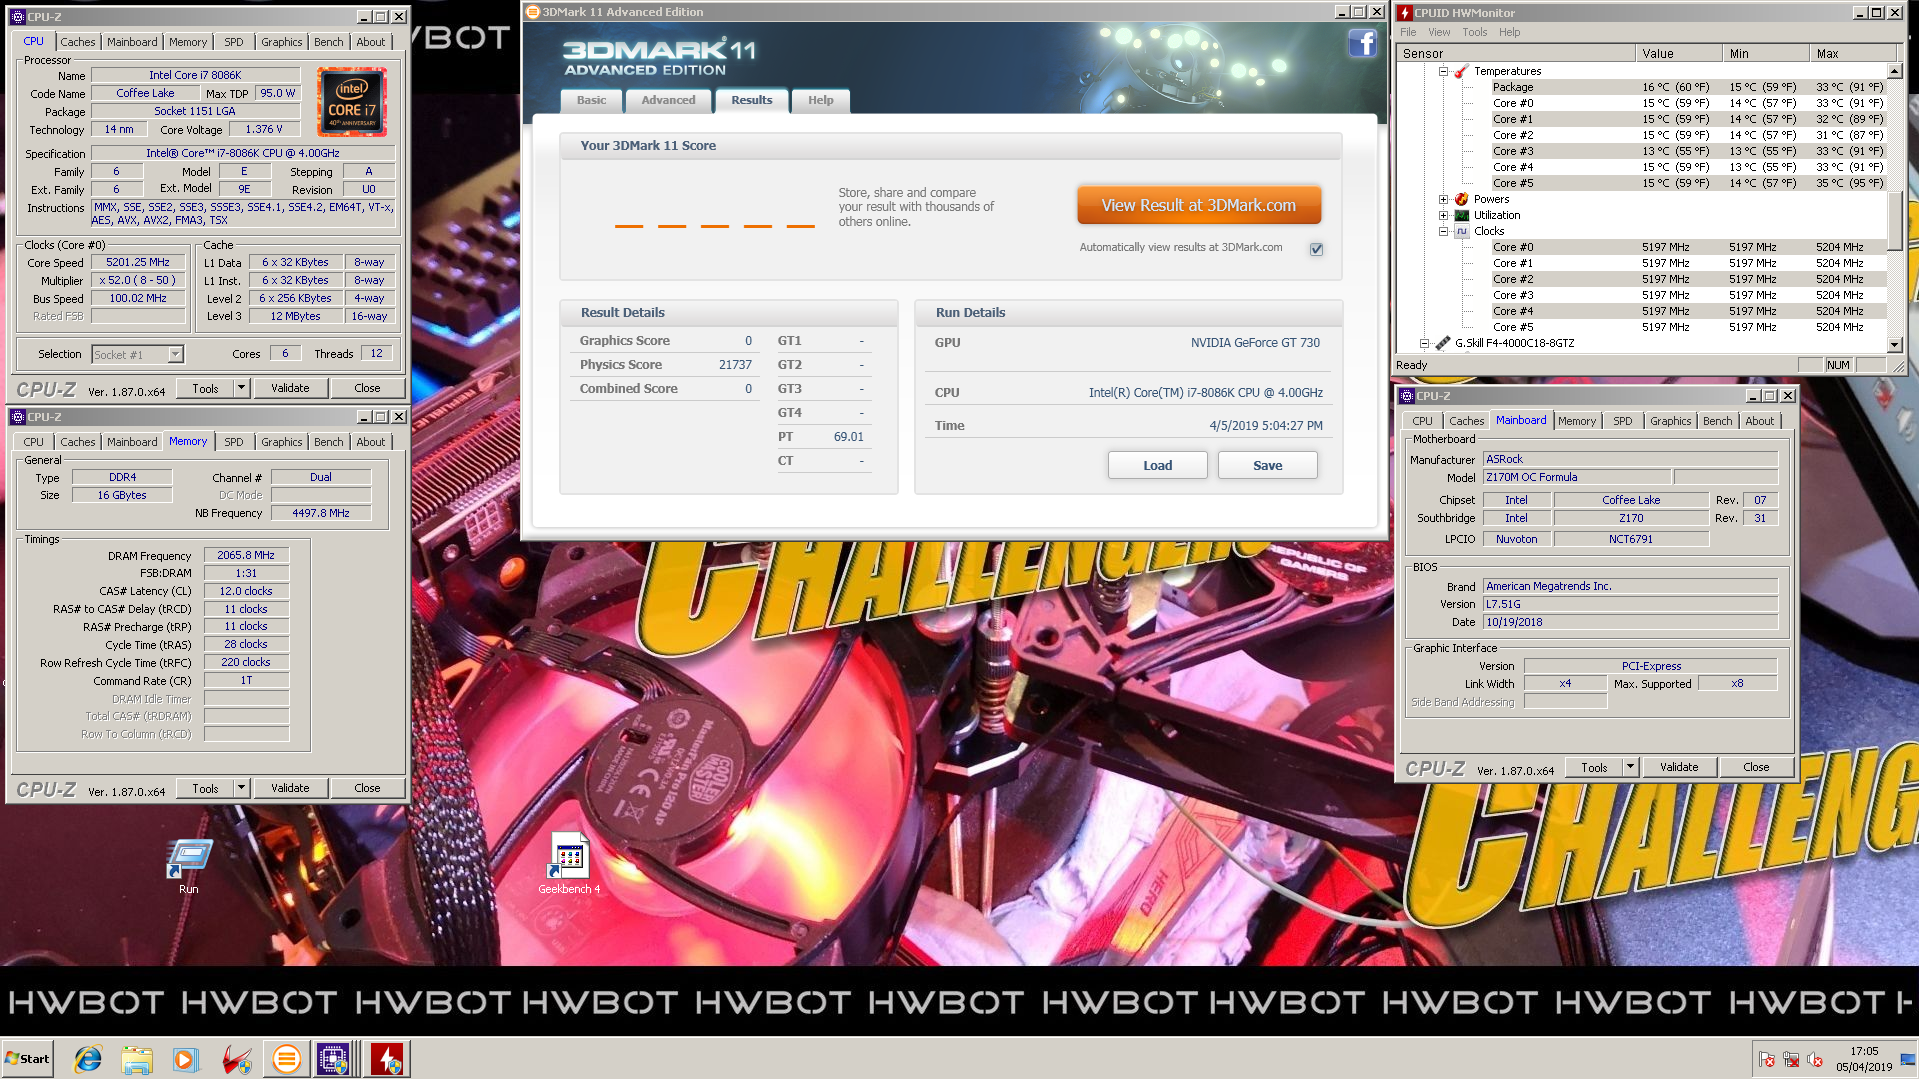Click the Save button in 3DMark 11

(x=1267, y=465)
